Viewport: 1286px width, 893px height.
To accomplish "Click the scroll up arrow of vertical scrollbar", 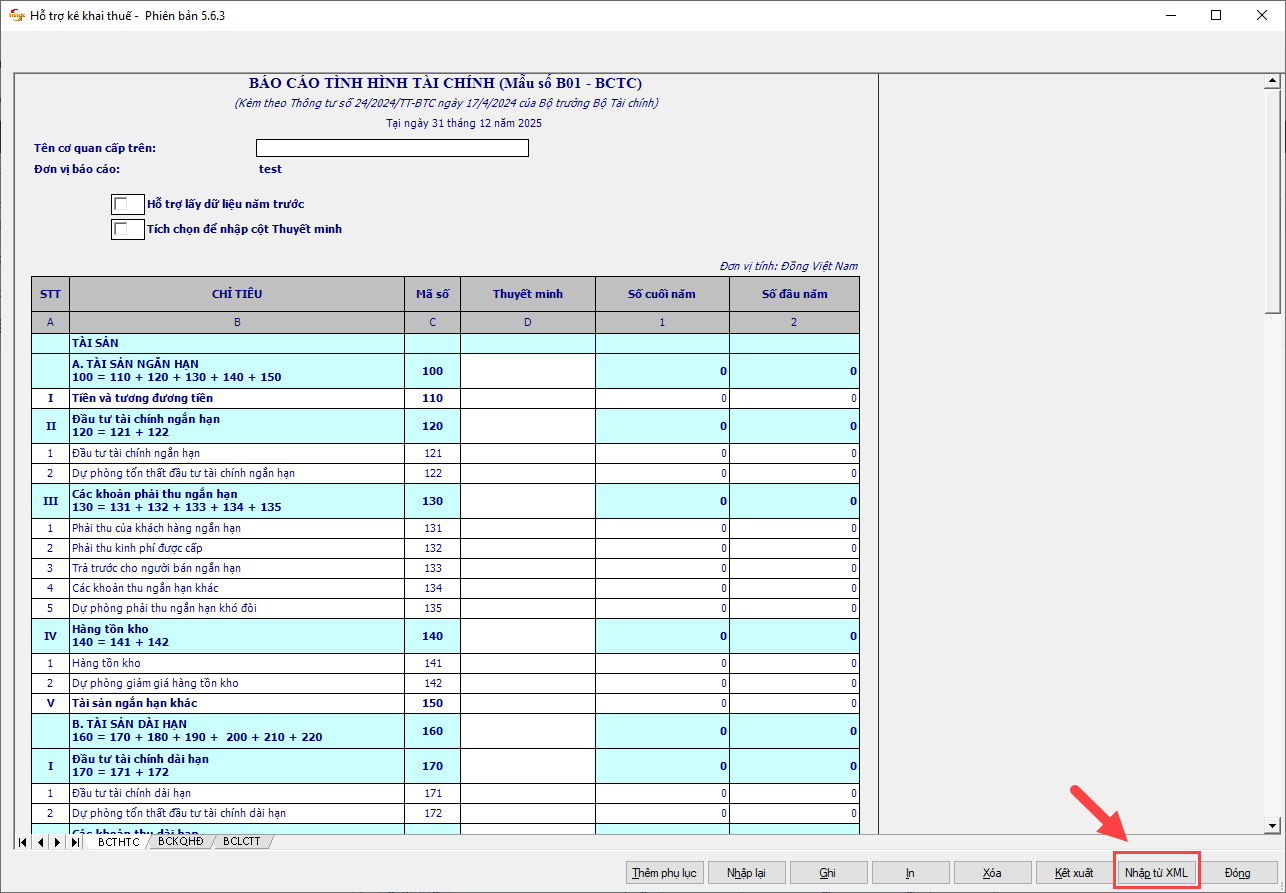I will coord(1272,82).
